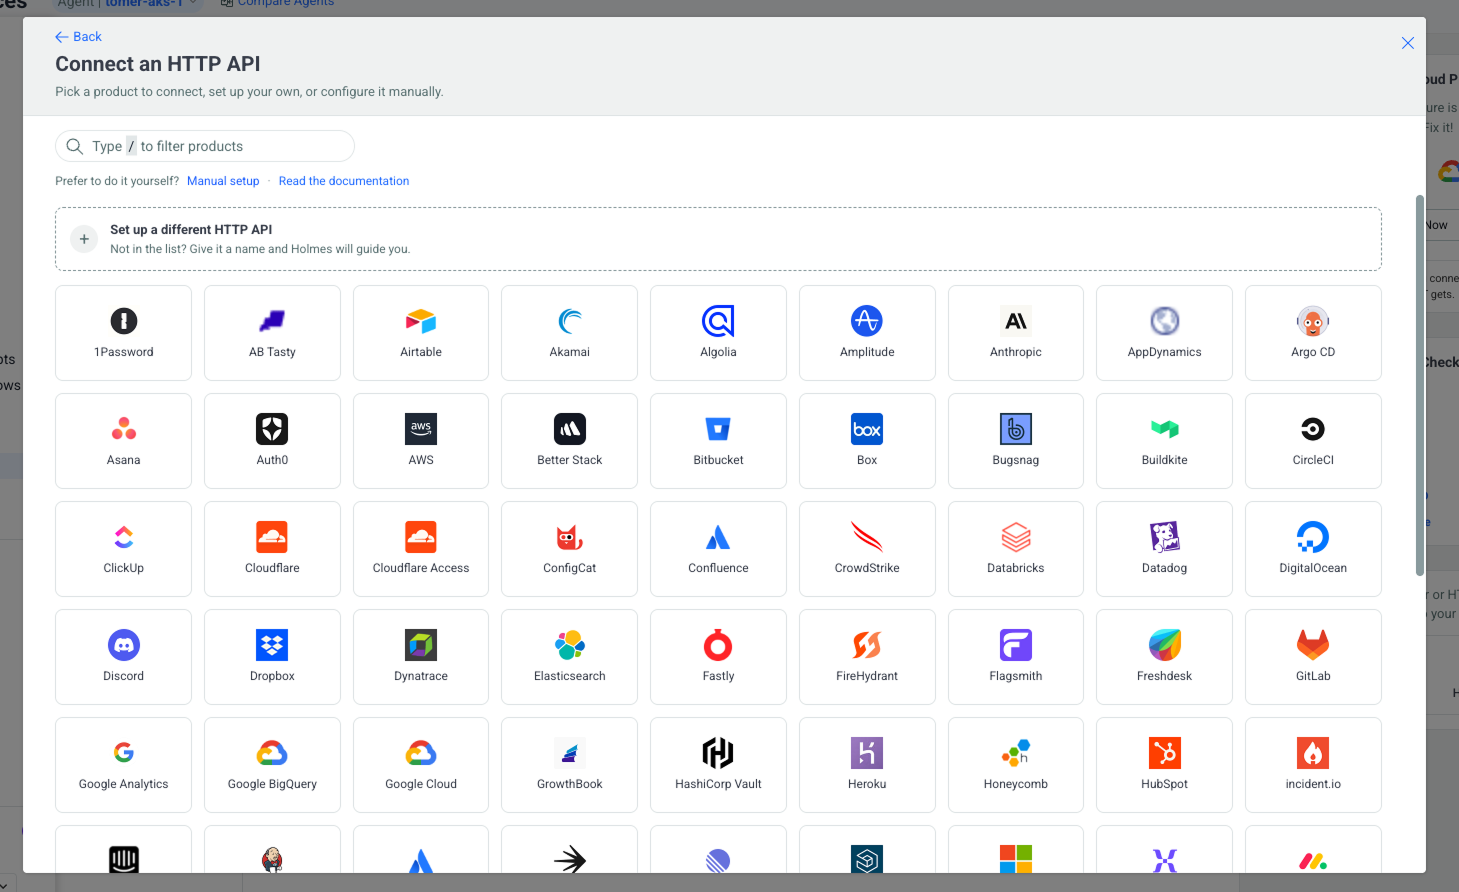Select the Cloudflare Access card
This screenshot has height=892, width=1459.
coord(421,549)
